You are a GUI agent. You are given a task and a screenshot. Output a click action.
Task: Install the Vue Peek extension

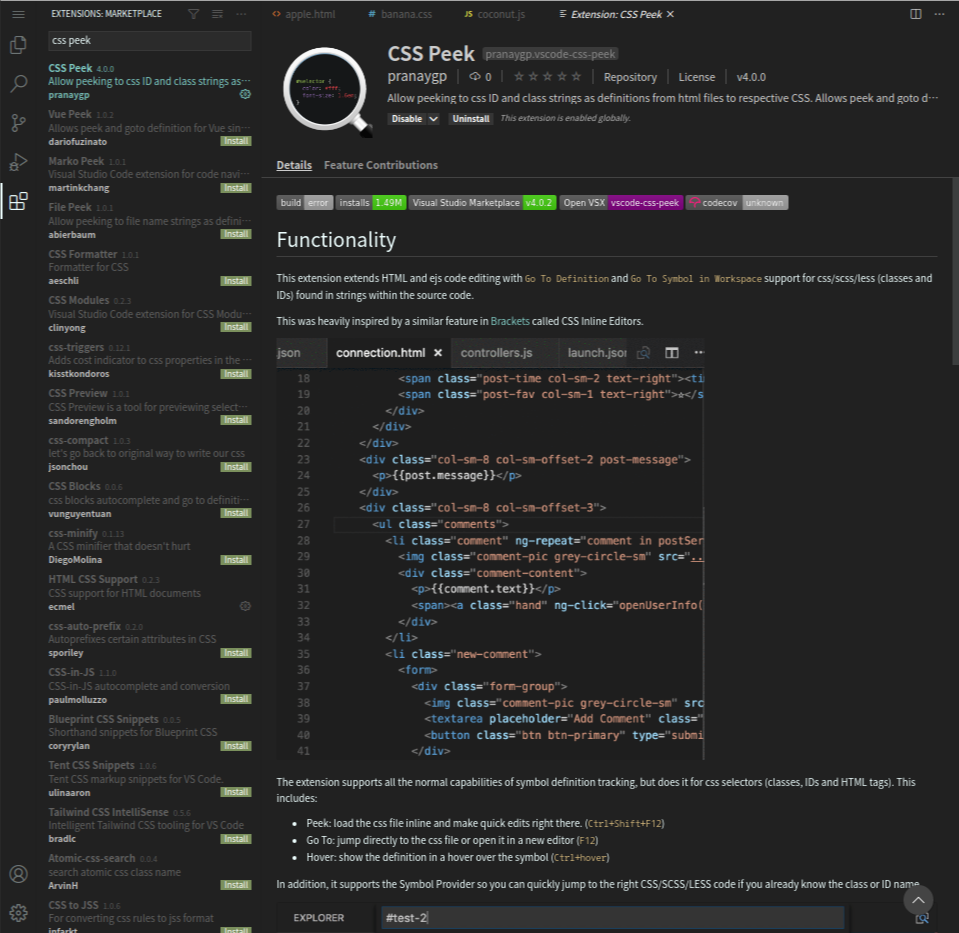pos(235,141)
